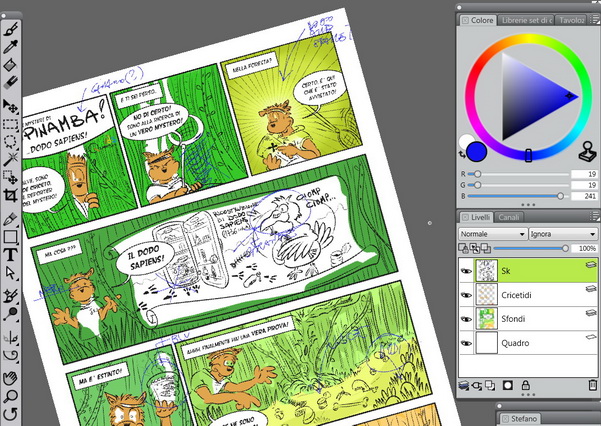601x426 pixels.
Task: Hide the Cricetidi layer
Action: coord(466,295)
